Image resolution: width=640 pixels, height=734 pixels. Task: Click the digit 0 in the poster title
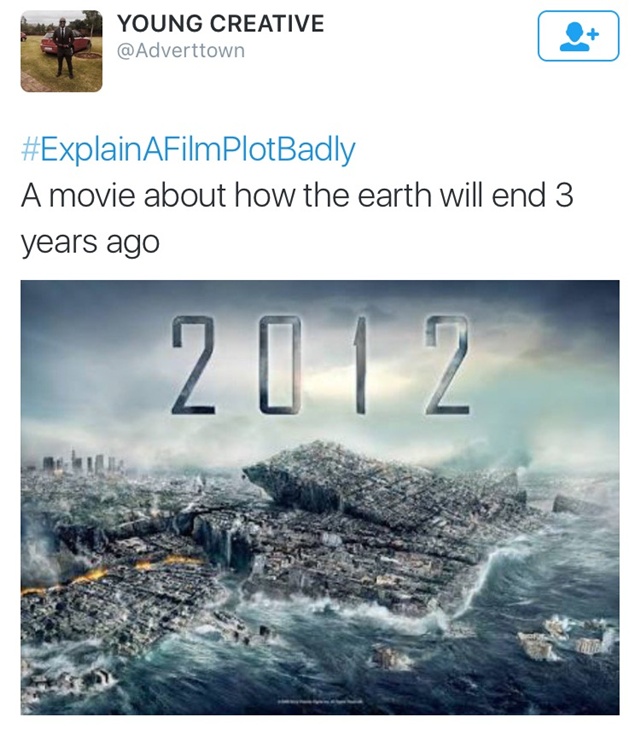pos(280,365)
